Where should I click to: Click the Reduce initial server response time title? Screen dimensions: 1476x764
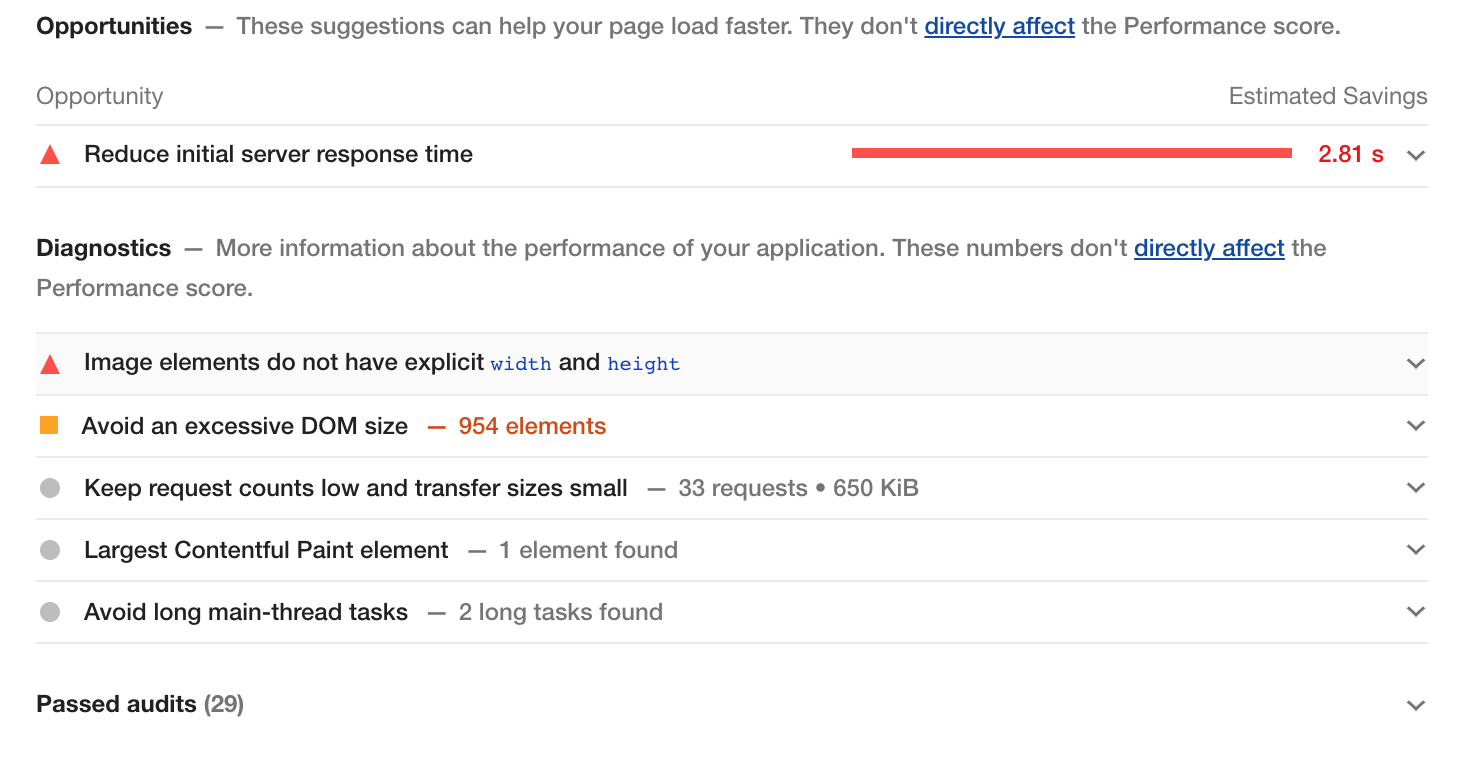tap(278, 154)
